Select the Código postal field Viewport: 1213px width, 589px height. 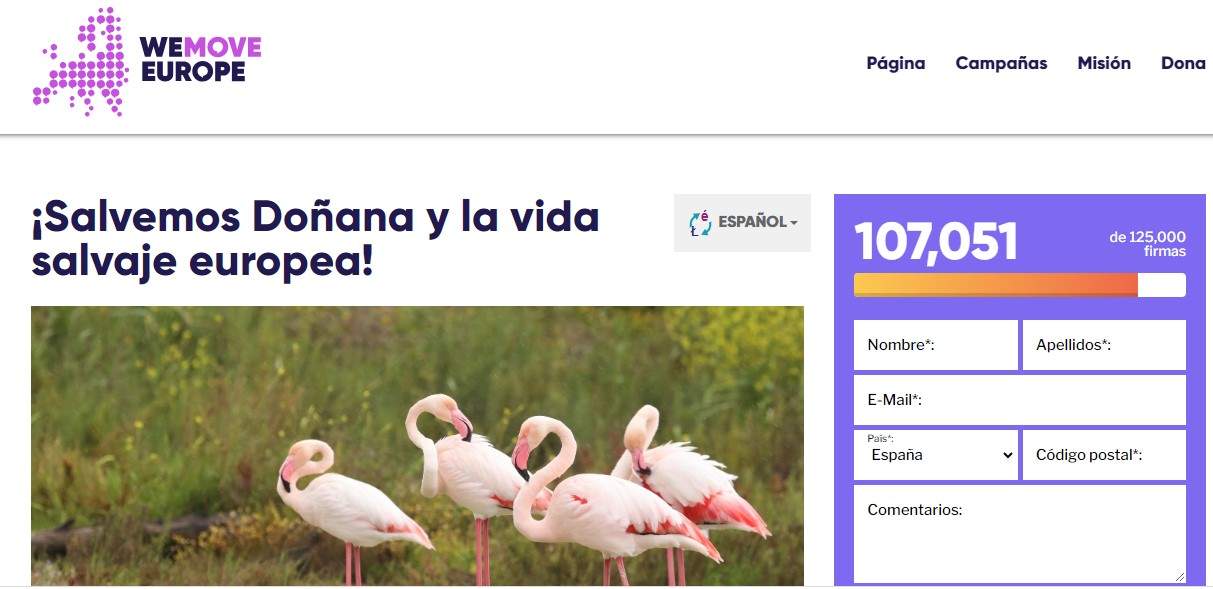pyautogui.click(x=1104, y=455)
